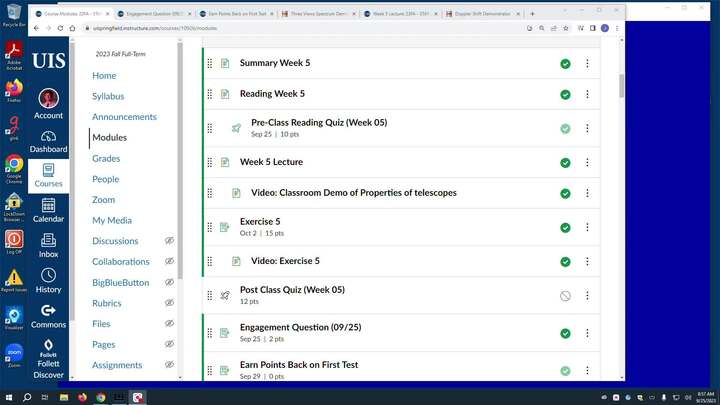Click the Account profile avatar
This screenshot has height=405, width=720.
click(x=48, y=100)
